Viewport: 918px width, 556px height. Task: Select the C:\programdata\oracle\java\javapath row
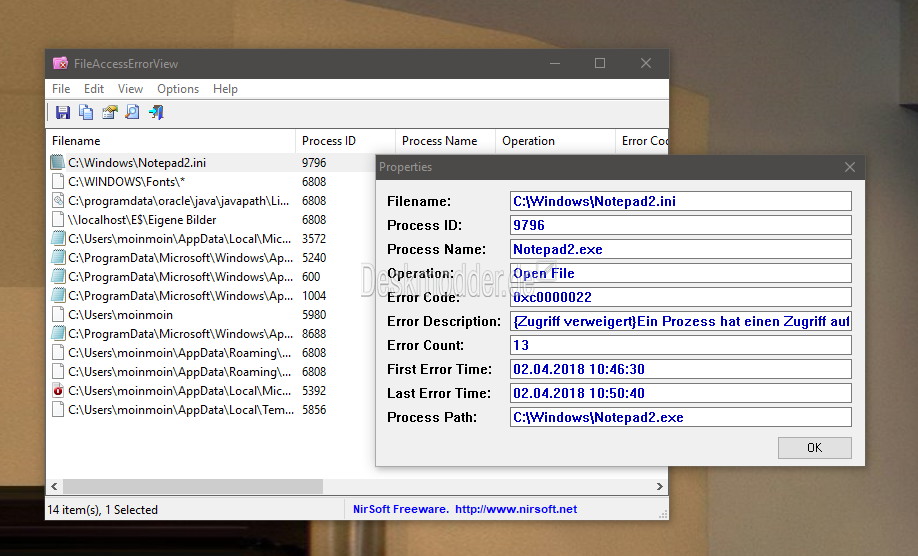[211, 201]
